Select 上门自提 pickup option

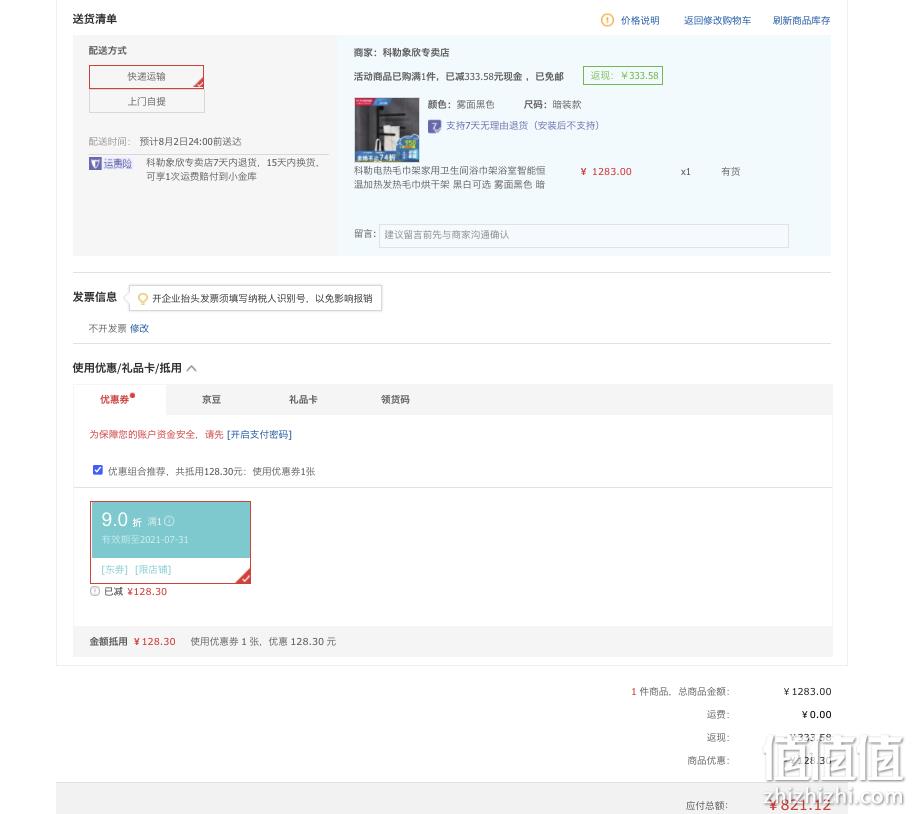147,101
